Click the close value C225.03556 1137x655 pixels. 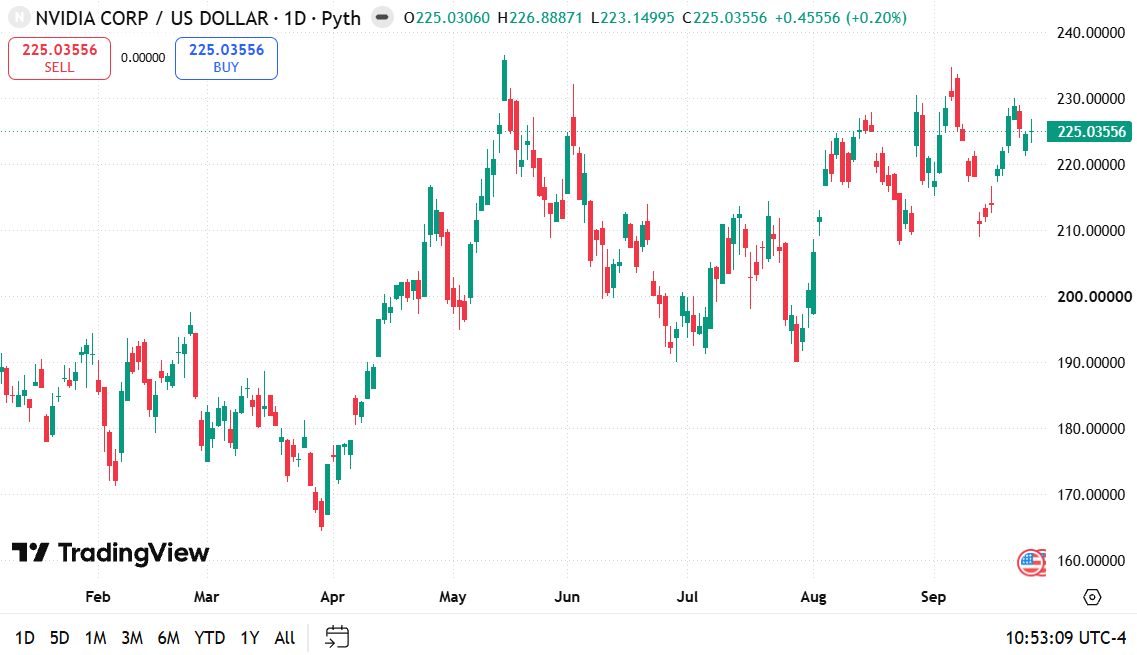724,17
